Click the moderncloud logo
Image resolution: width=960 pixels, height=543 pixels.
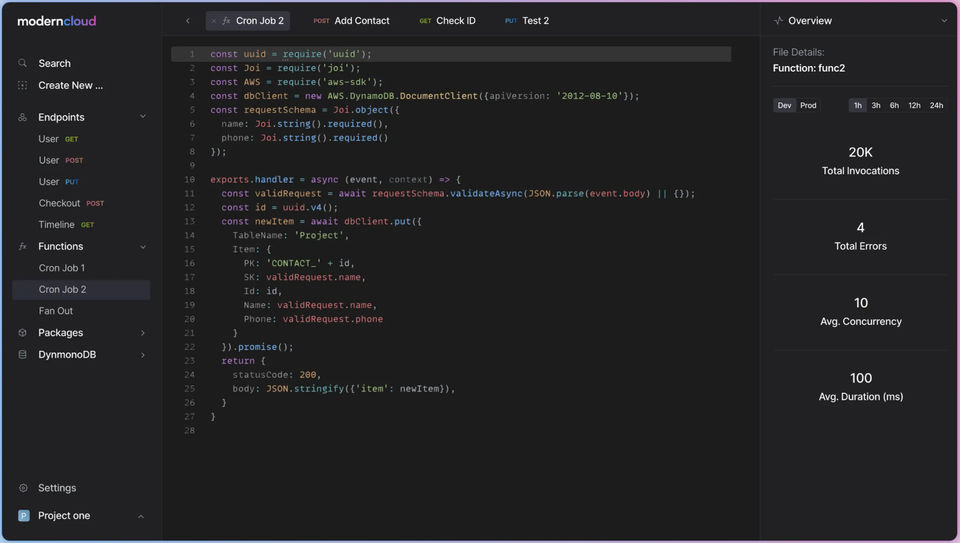(x=57, y=21)
